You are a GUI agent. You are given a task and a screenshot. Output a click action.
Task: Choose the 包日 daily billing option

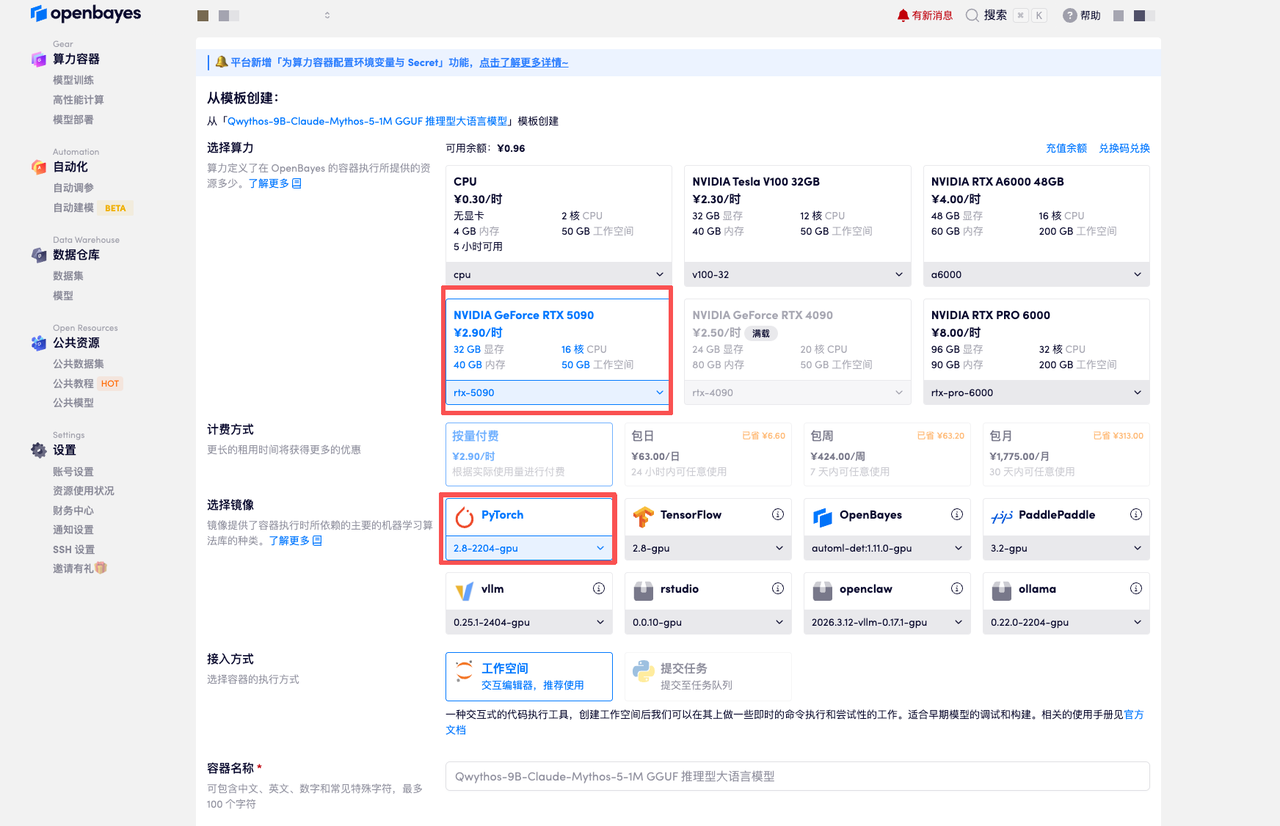(x=708, y=454)
